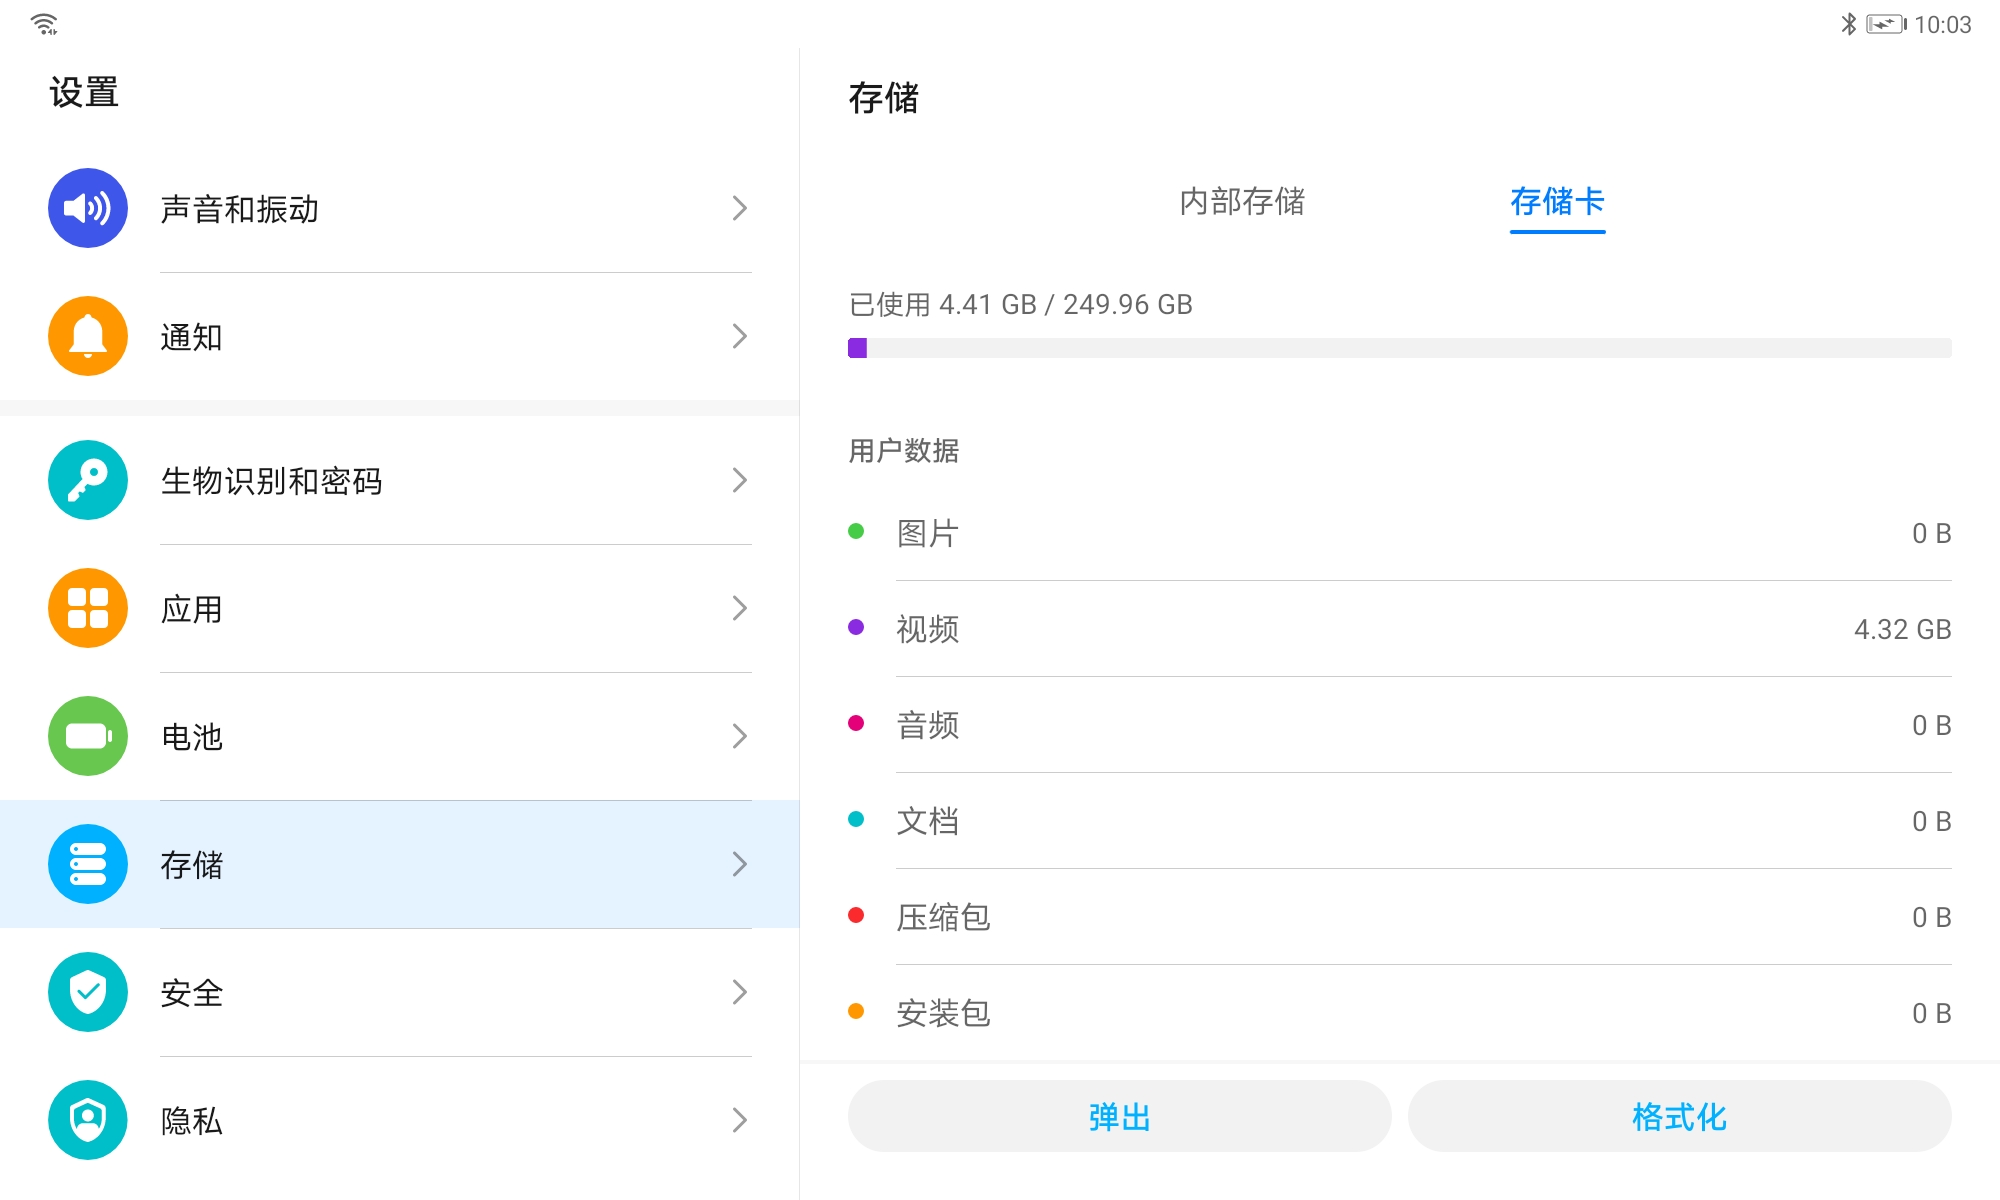Image resolution: width=2000 pixels, height=1200 pixels.
Task: Tap the Bluetooth status bar icon
Action: pos(1848,24)
